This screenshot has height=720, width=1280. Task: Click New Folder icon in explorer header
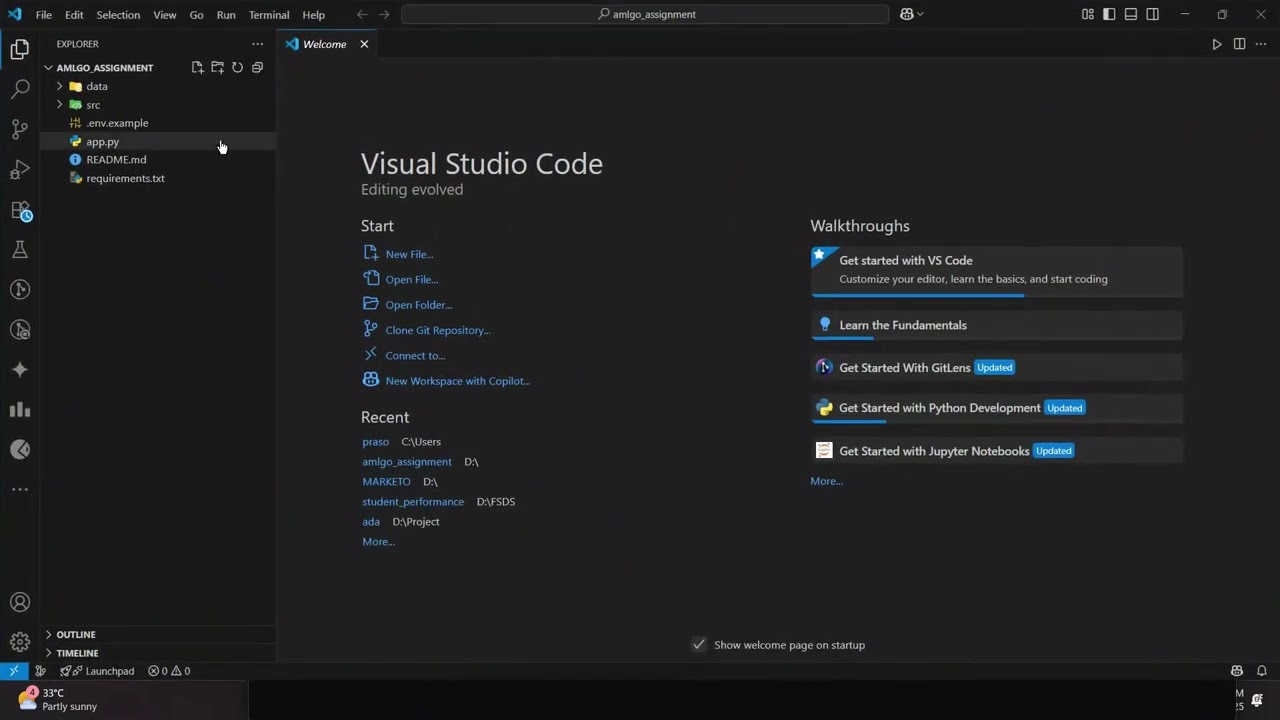coord(217,67)
